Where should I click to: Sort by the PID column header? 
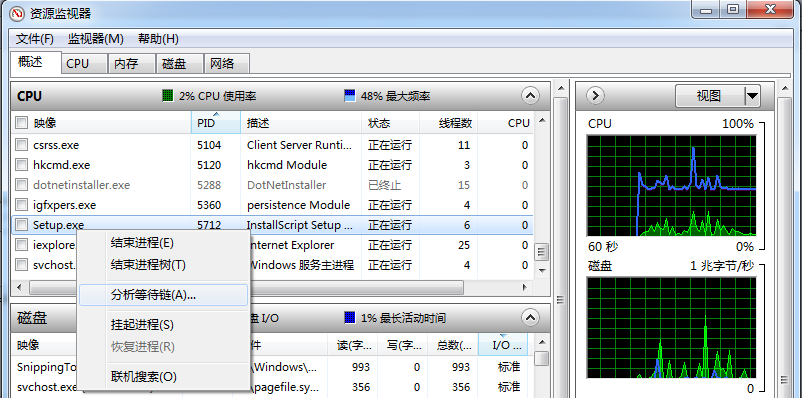click(216, 123)
